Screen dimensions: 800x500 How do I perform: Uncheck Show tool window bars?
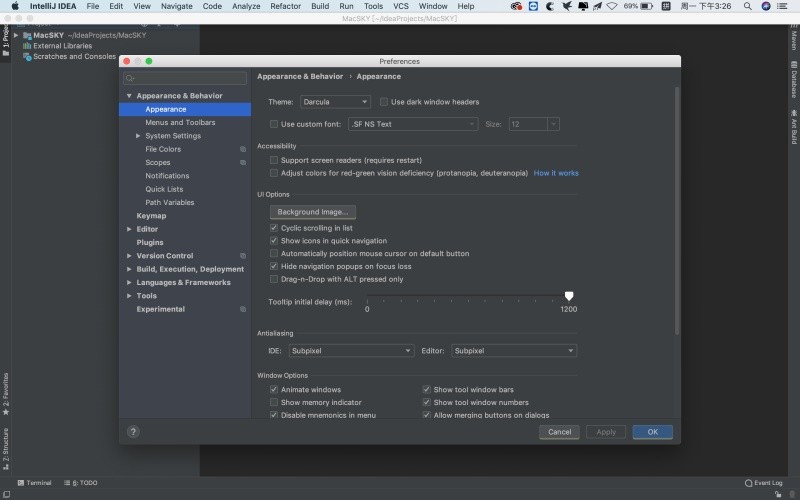426,389
